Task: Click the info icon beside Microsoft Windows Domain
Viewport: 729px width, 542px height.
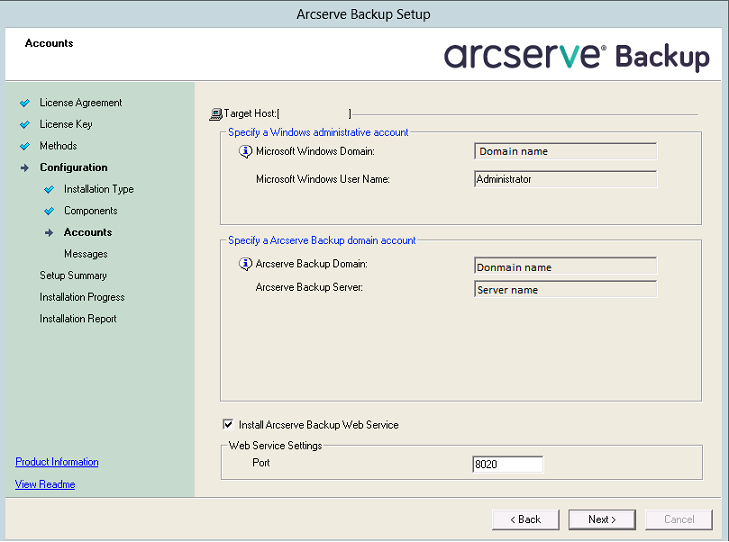Action: point(245,152)
